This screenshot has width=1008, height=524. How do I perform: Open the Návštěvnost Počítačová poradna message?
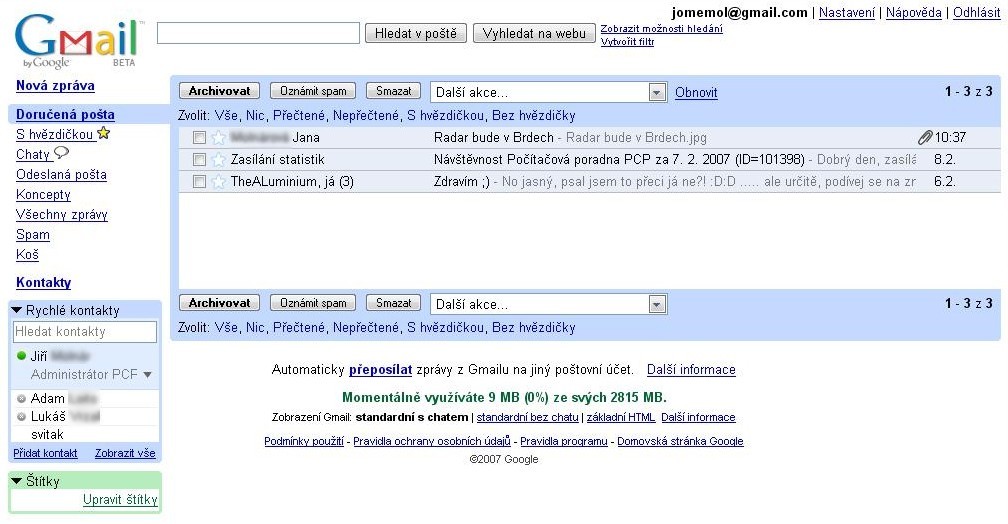(x=619, y=159)
